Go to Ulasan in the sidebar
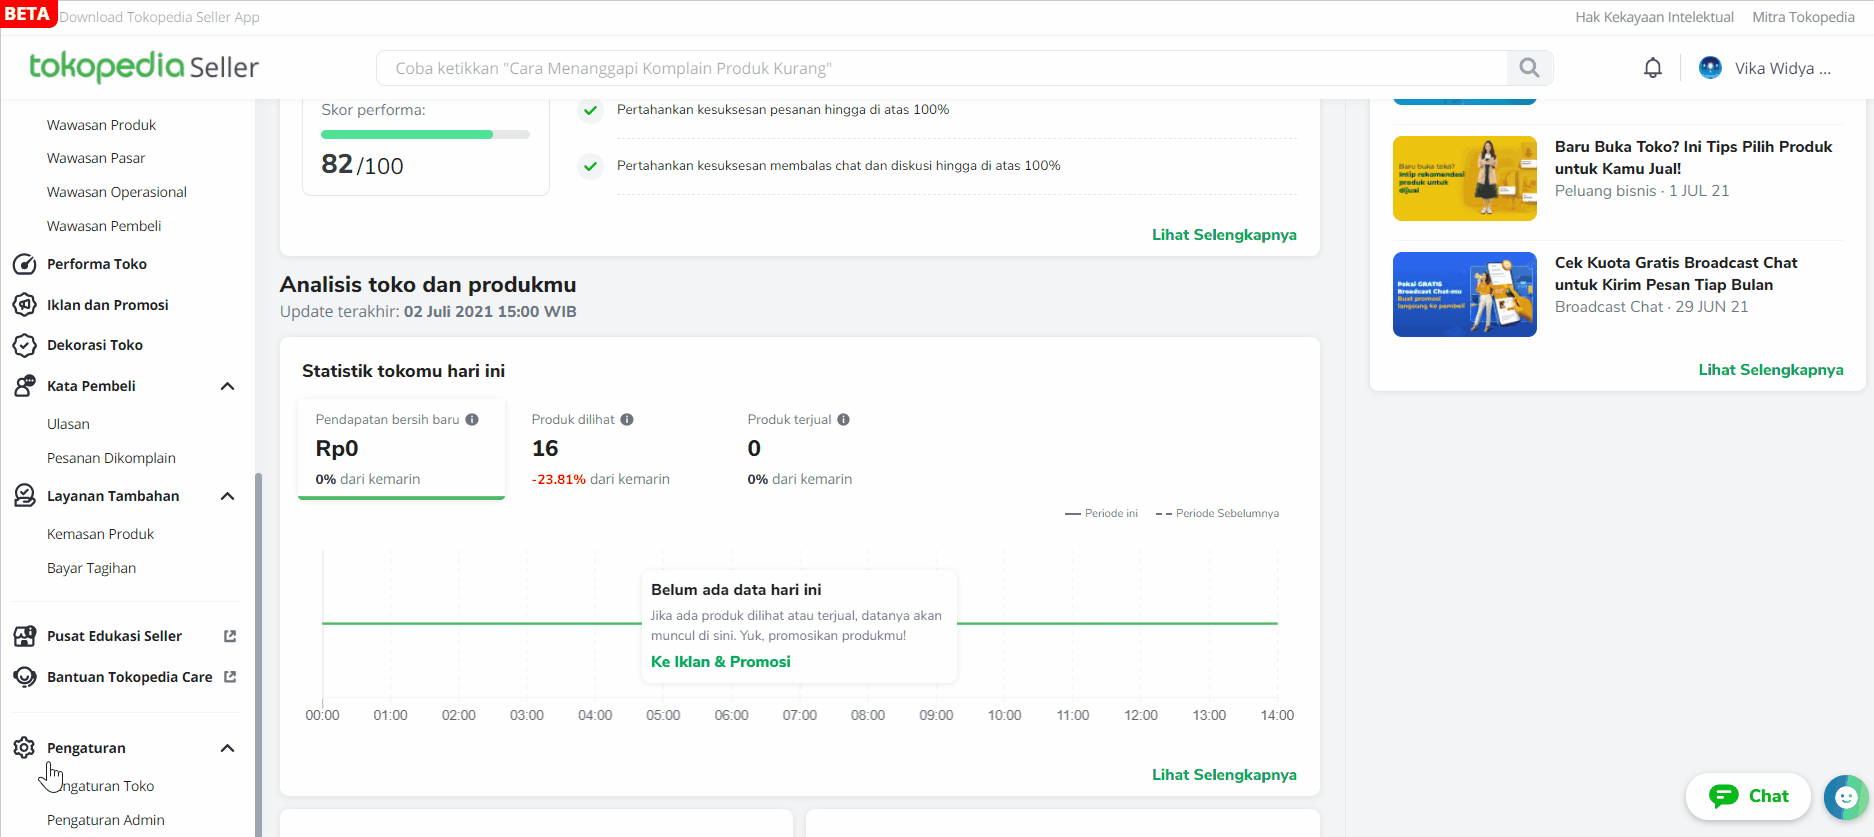1874x837 pixels. (68, 424)
